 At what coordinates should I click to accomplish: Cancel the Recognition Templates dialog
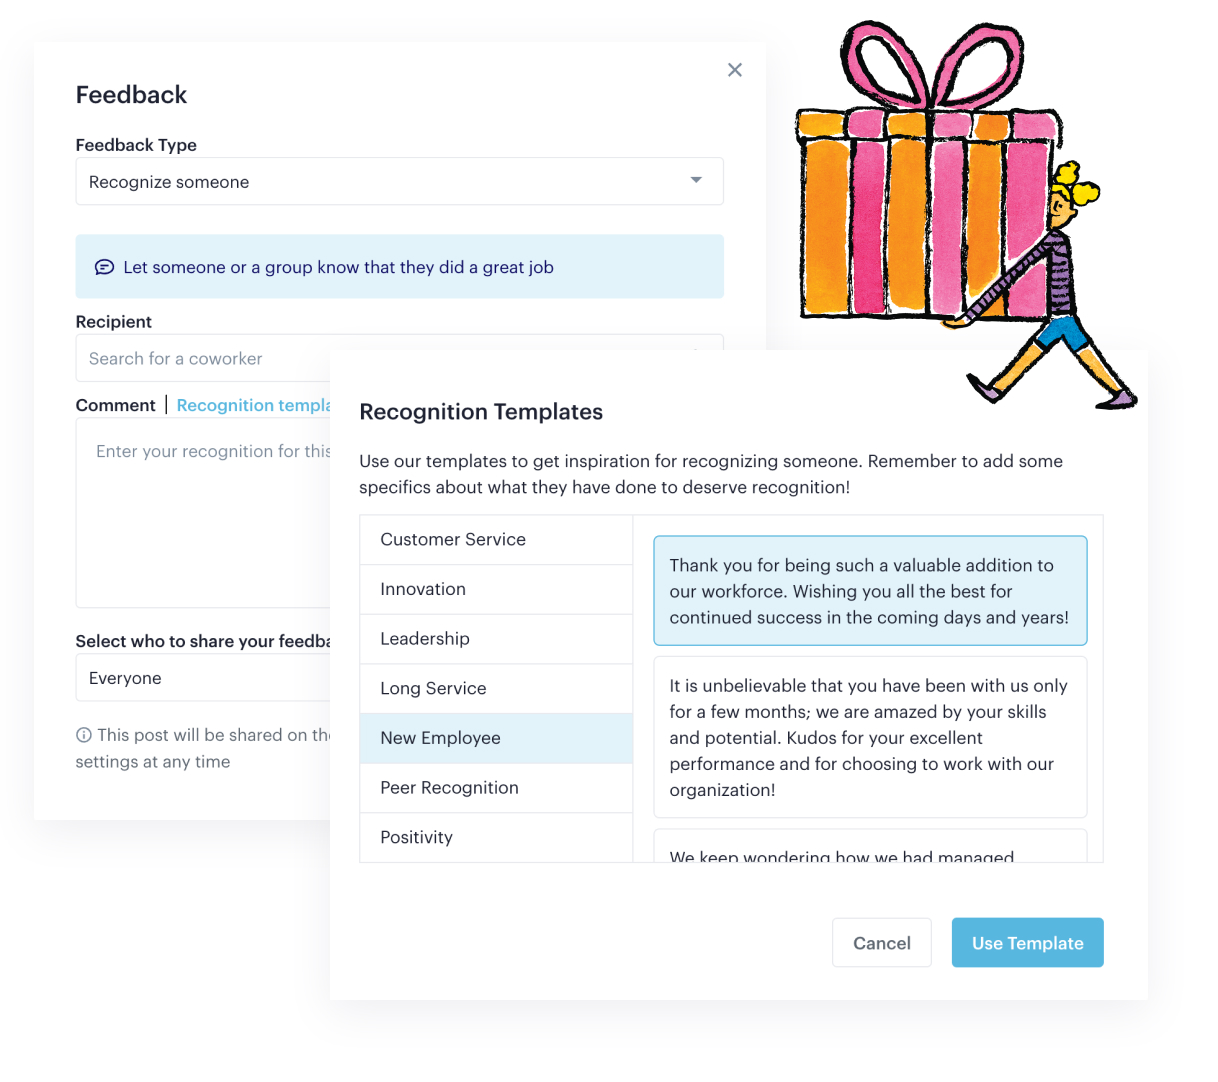pos(881,942)
